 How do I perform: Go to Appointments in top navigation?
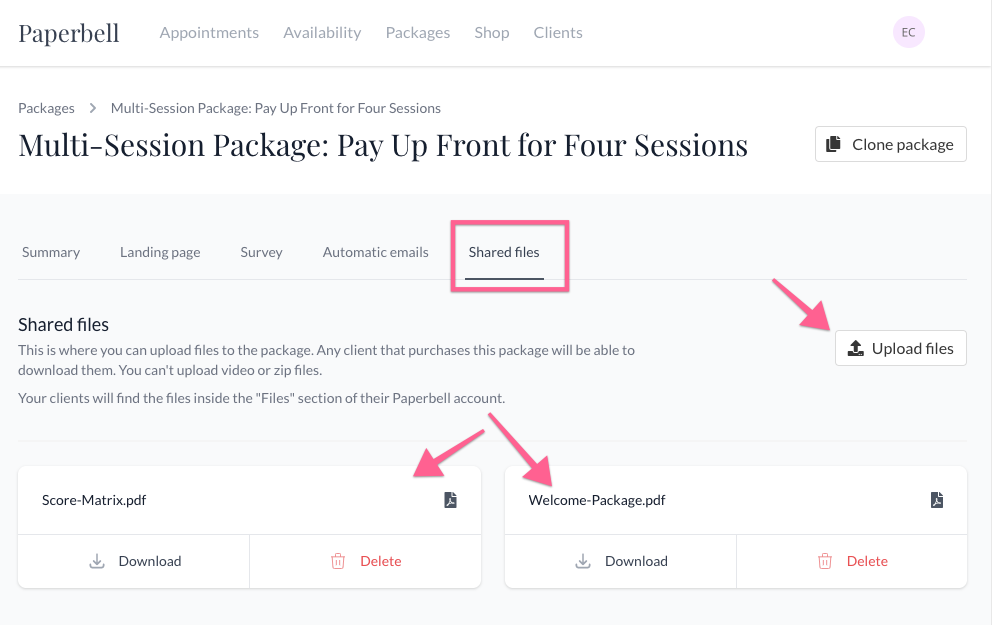[209, 33]
